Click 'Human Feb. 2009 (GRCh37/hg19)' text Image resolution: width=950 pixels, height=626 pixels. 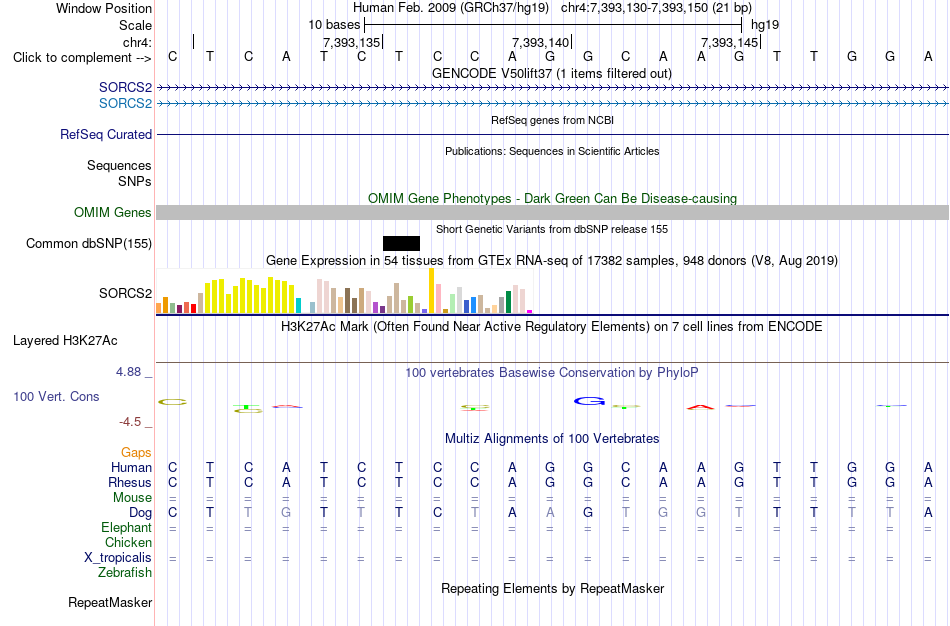(x=451, y=8)
